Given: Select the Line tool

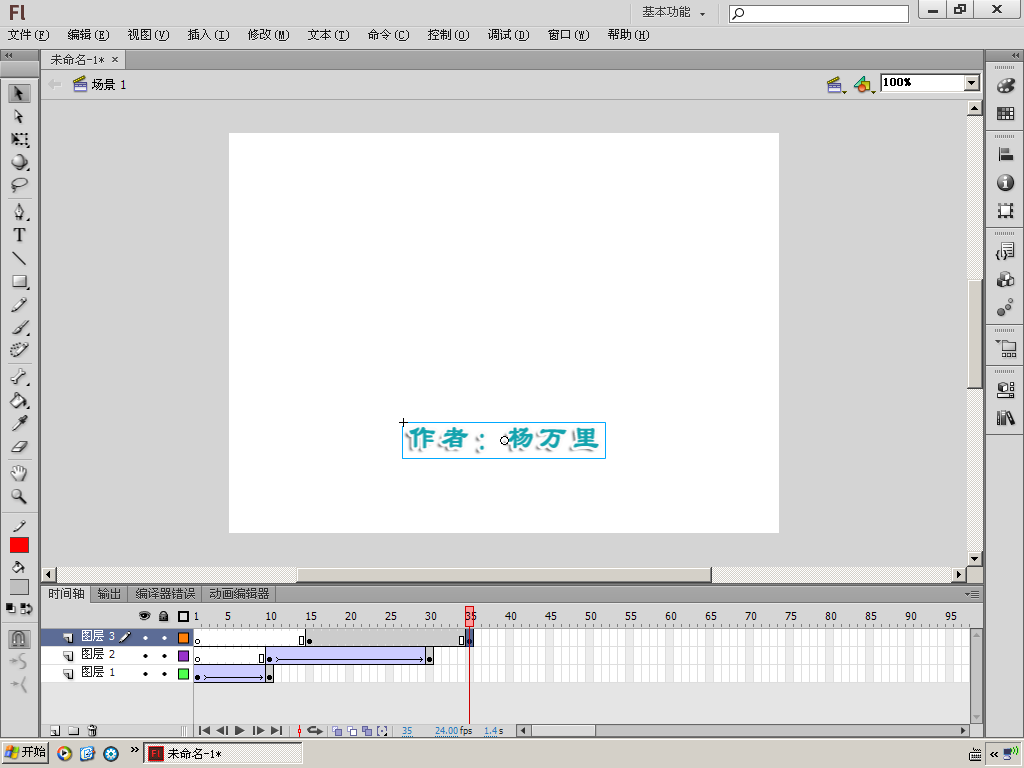Looking at the screenshot, I should pos(19,259).
